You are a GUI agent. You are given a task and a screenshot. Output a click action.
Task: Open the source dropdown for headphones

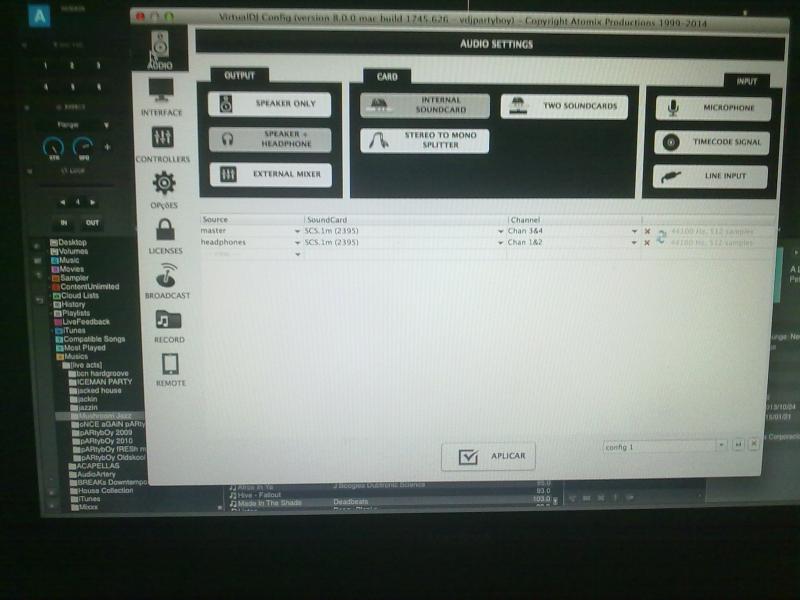pos(297,243)
